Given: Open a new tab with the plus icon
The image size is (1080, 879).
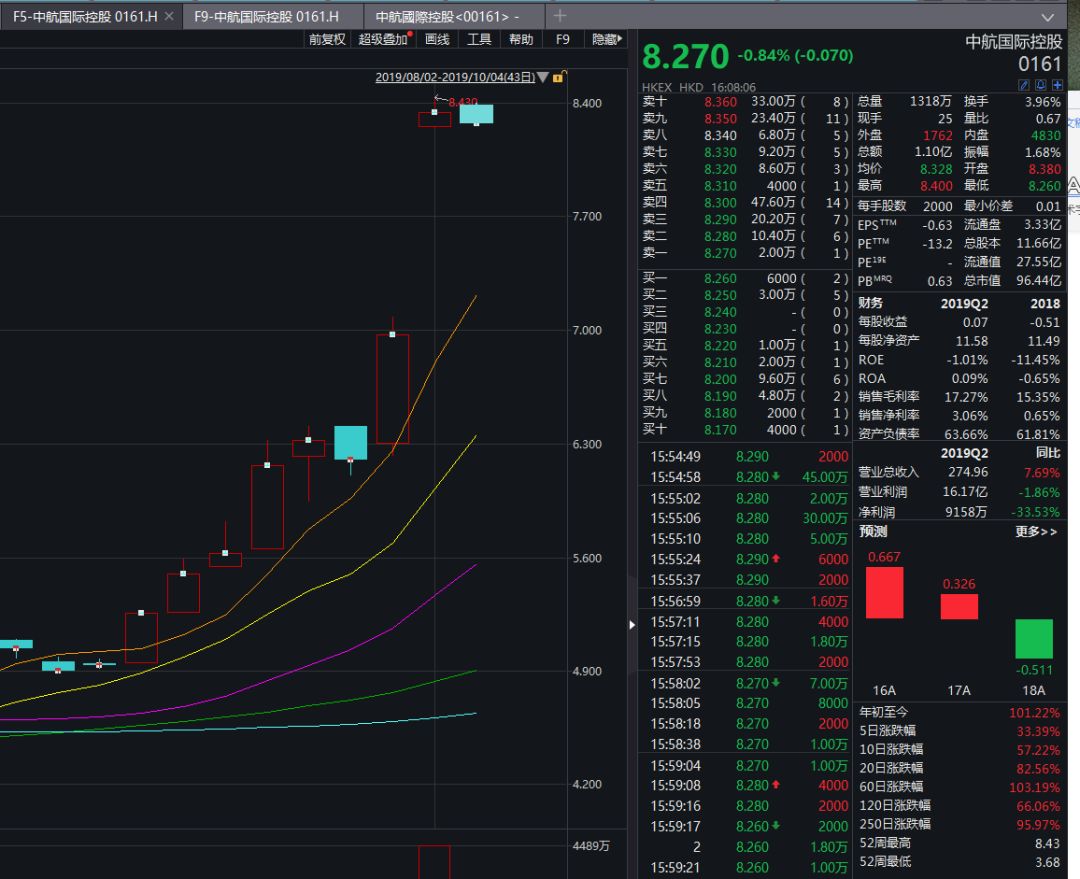Looking at the screenshot, I should point(560,16).
